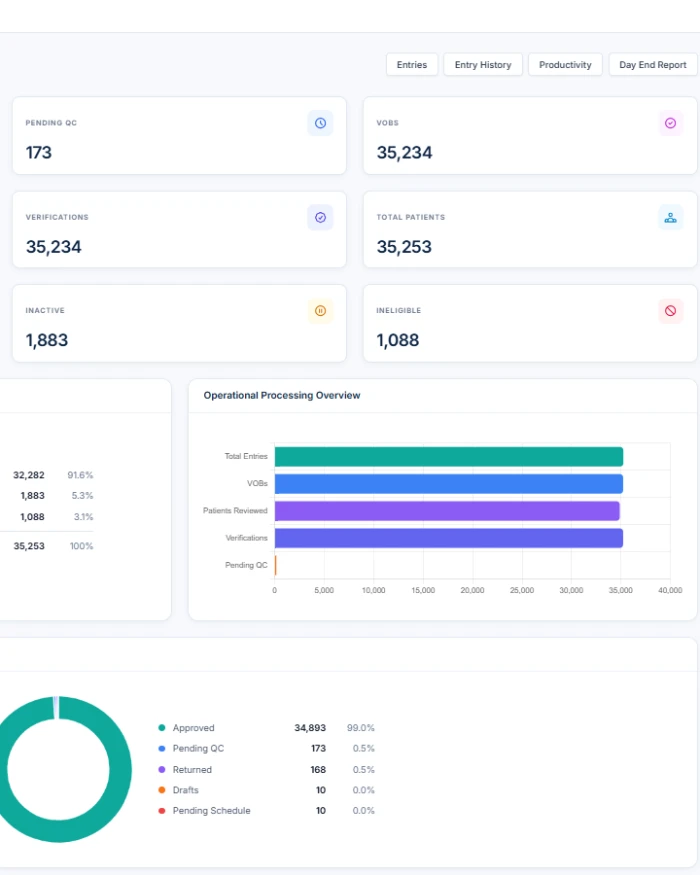Open the Entries tab
This screenshot has height=875, width=700.
(x=411, y=65)
